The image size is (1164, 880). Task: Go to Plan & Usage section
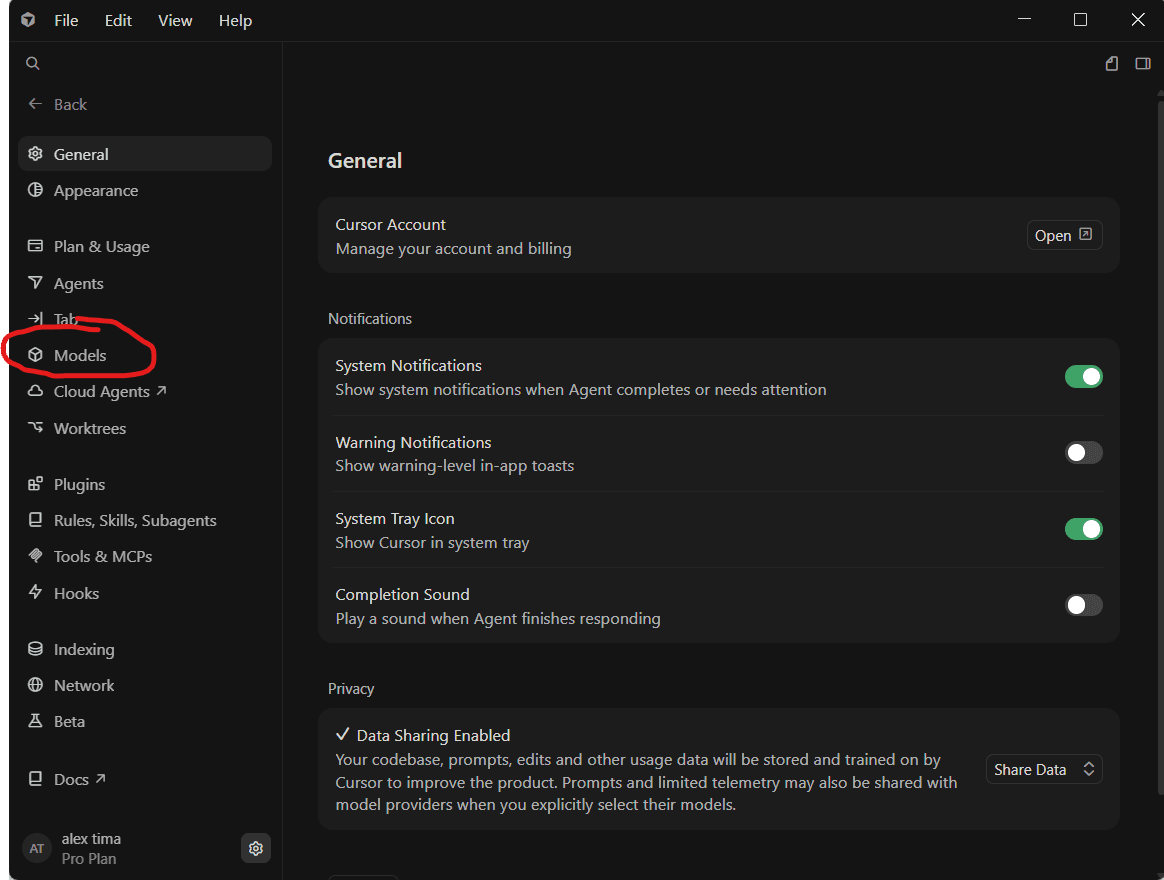click(x=145, y=246)
